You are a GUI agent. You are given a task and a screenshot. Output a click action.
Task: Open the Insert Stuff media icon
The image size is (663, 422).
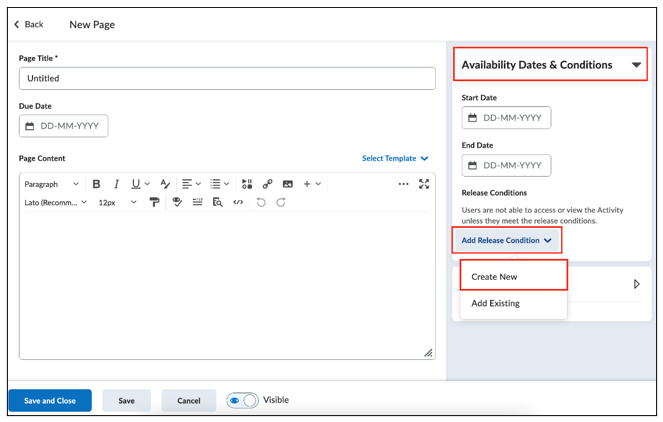pos(247,184)
